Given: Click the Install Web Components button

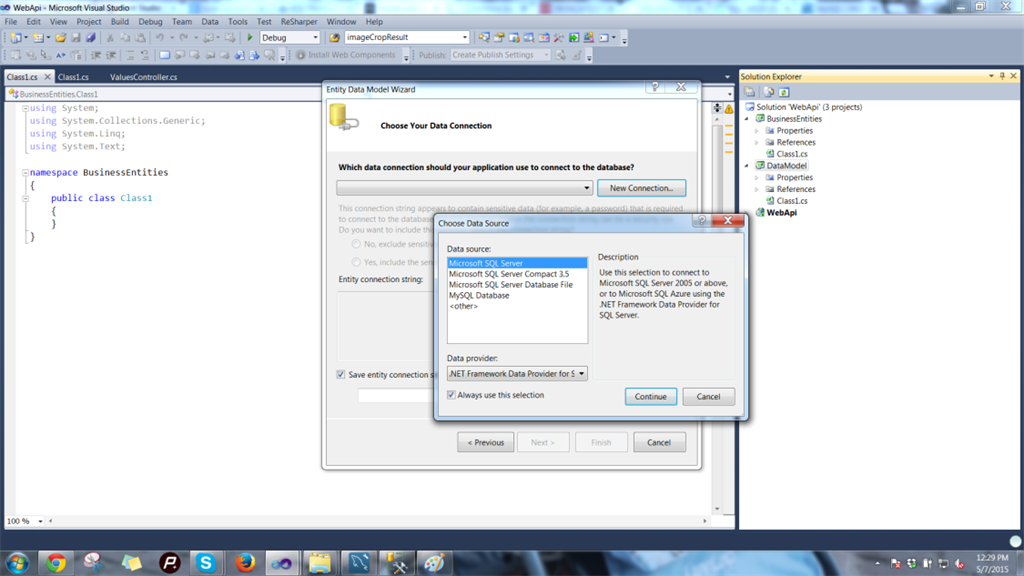Looking at the screenshot, I should 346,56.
